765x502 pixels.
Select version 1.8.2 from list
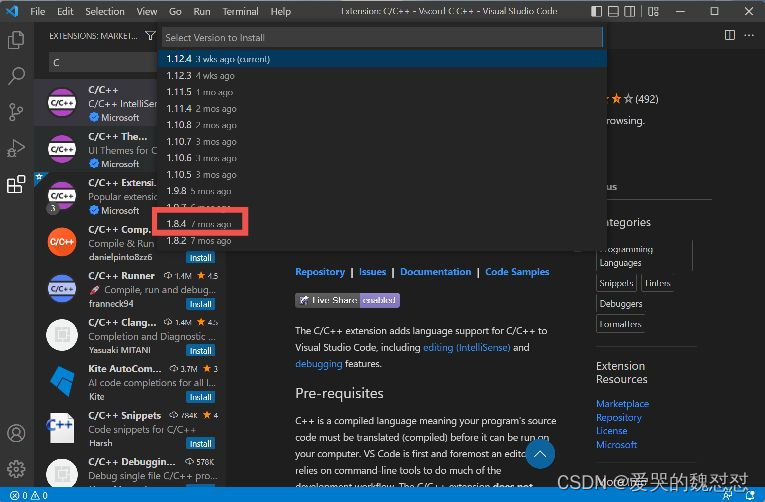tap(382, 241)
